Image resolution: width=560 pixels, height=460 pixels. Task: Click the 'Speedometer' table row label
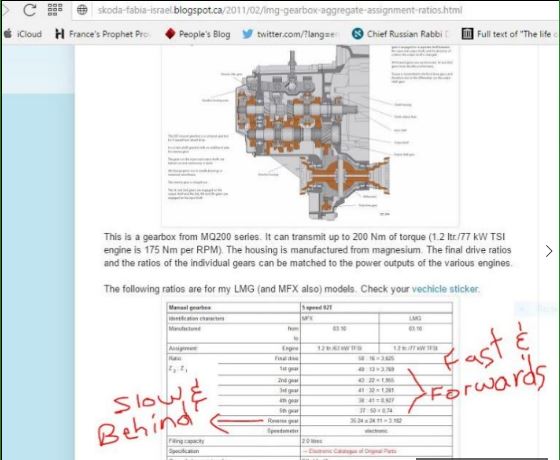click(283, 431)
